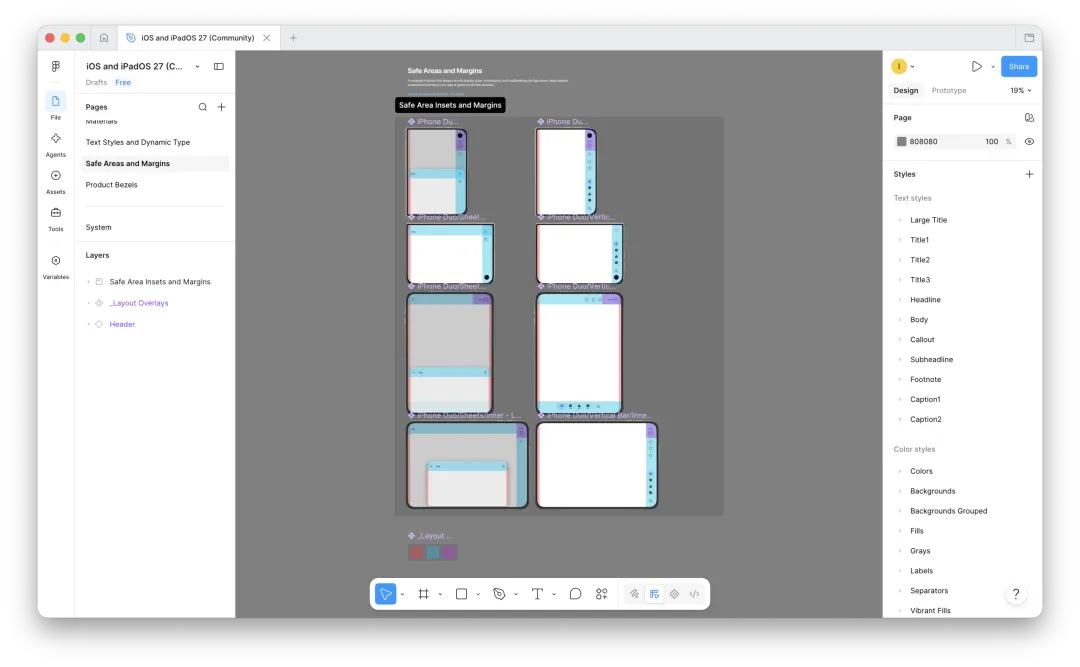Screen dimensions: 1080x667
Task: Click the window layout icon top right
Action: coord(1029,38)
